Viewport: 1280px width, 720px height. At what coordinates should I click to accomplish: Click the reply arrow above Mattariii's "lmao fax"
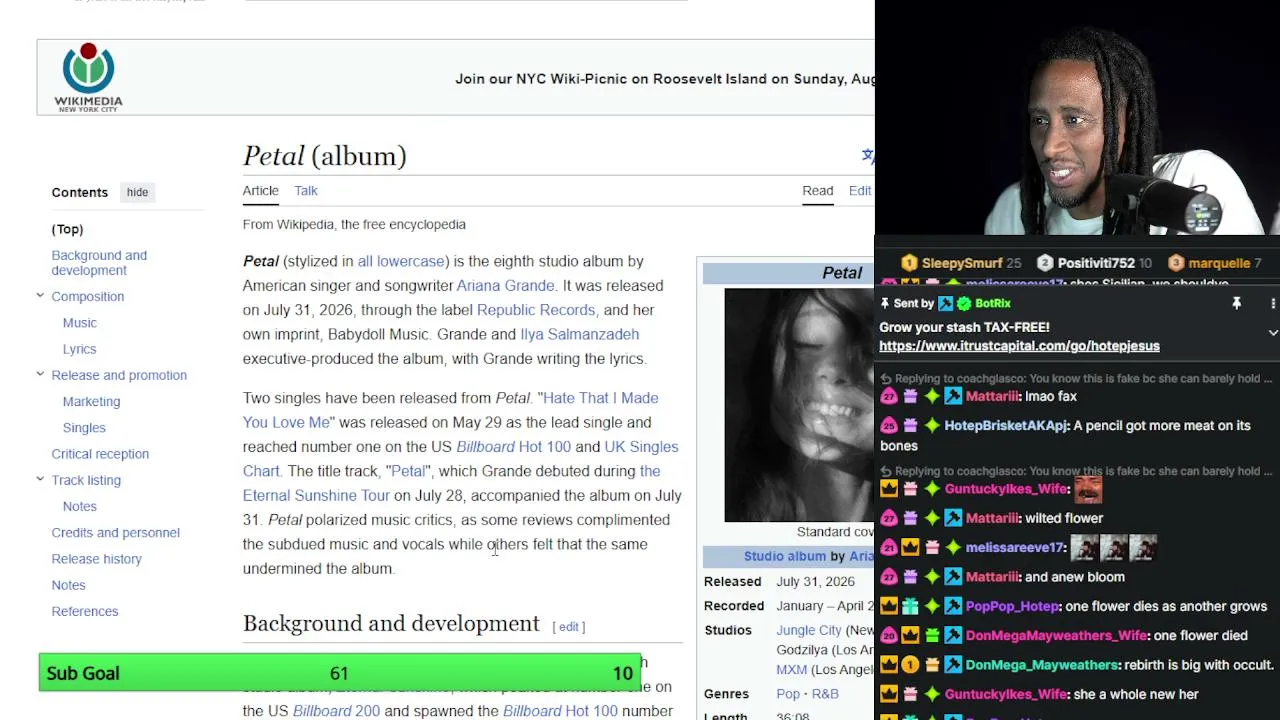coord(886,379)
